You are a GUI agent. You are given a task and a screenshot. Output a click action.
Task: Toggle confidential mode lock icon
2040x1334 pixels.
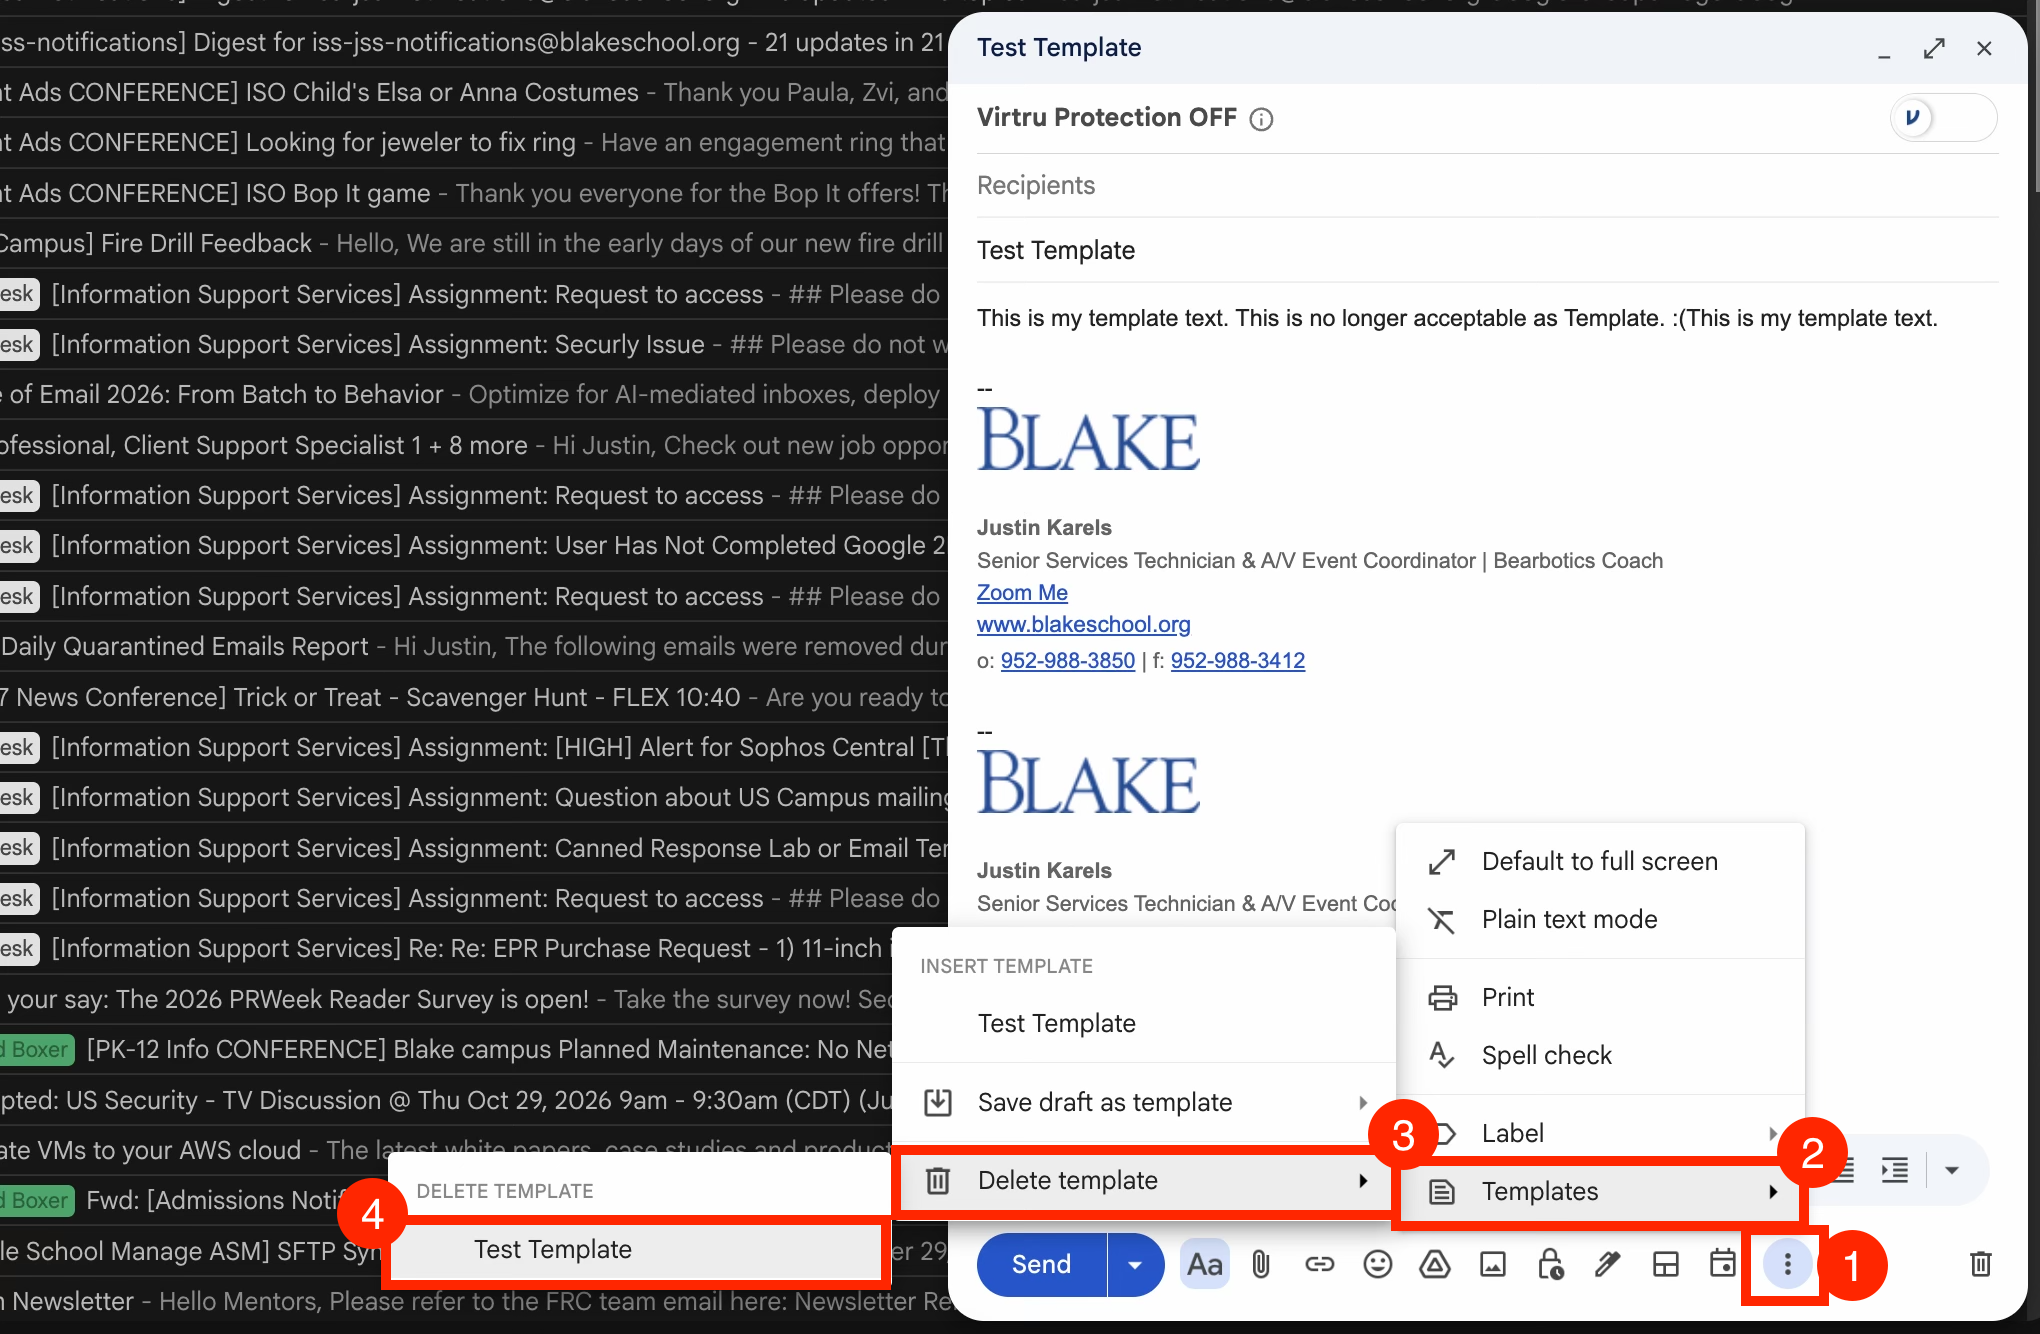pos(1551,1265)
